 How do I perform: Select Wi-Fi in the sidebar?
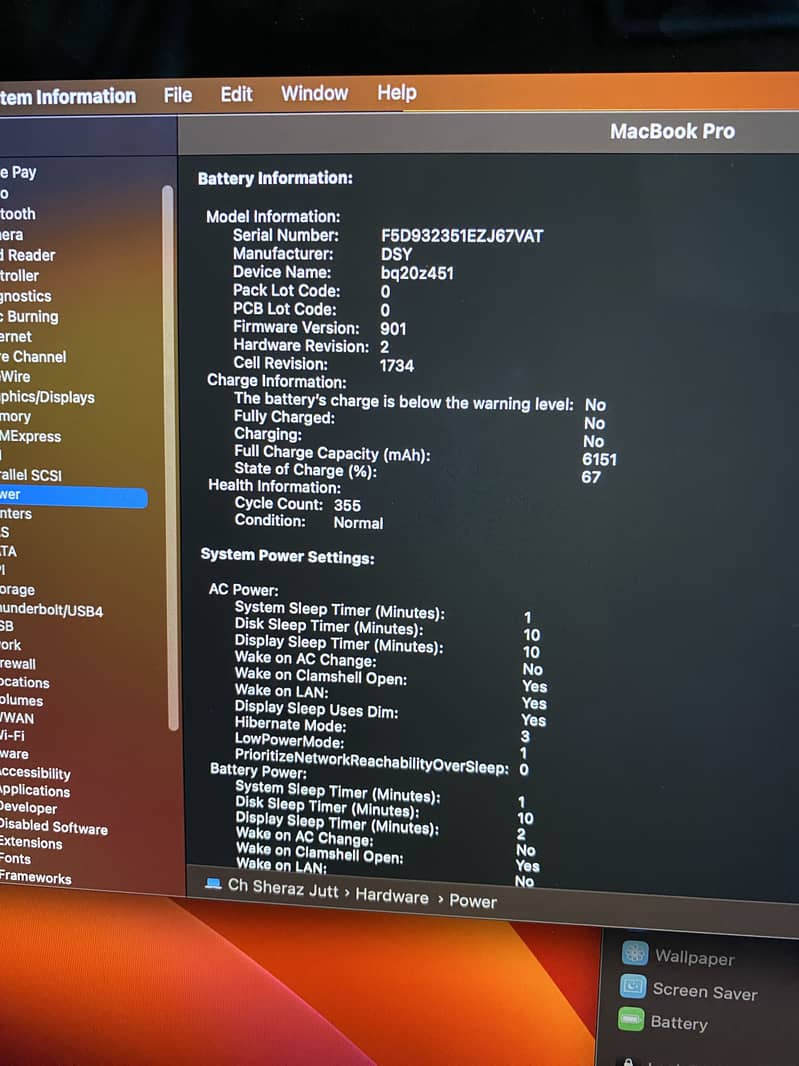(x=12, y=736)
